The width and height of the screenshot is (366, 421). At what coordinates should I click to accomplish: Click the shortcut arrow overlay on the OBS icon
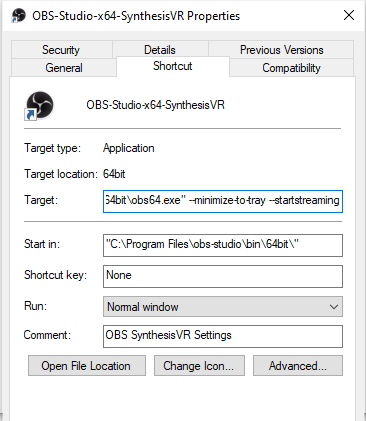30,115
